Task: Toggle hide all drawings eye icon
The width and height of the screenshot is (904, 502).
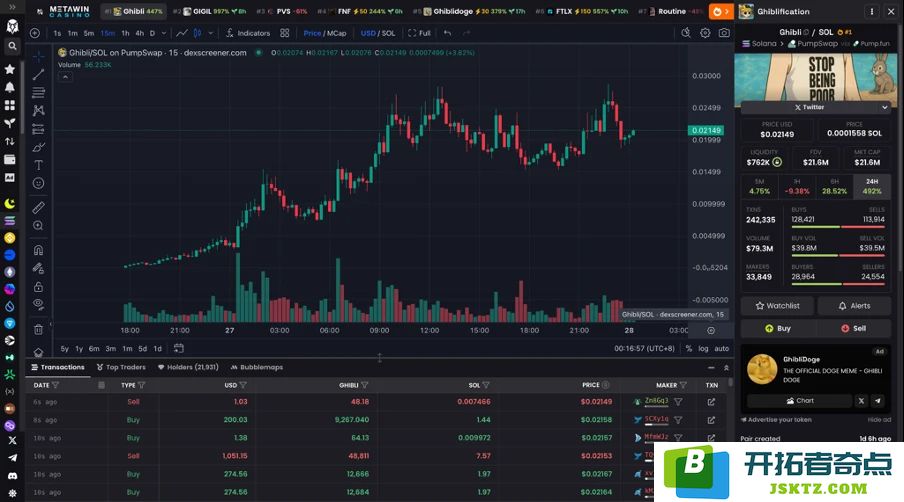Action: point(39,304)
